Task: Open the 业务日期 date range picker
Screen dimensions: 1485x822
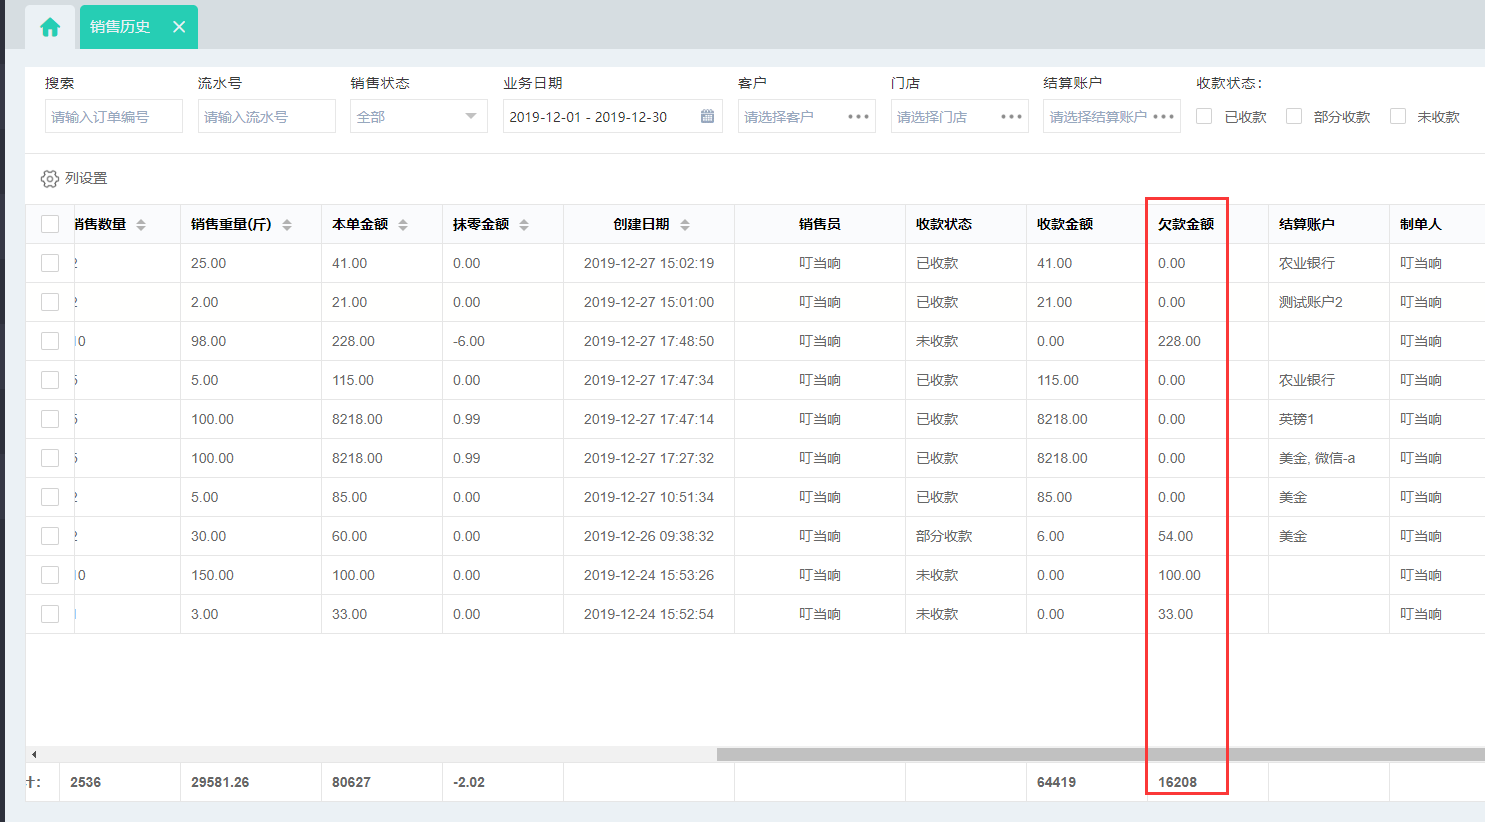Action: coord(600,117)
